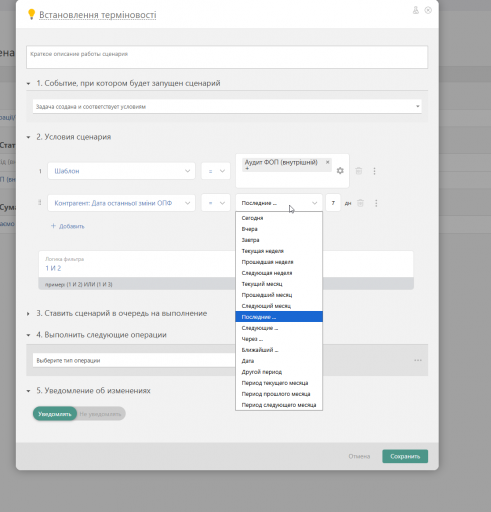
Task: Remove the 'Аудит ФОП (внутрішній)' tag
Action: pyautogui.click(x=327, y=162)
